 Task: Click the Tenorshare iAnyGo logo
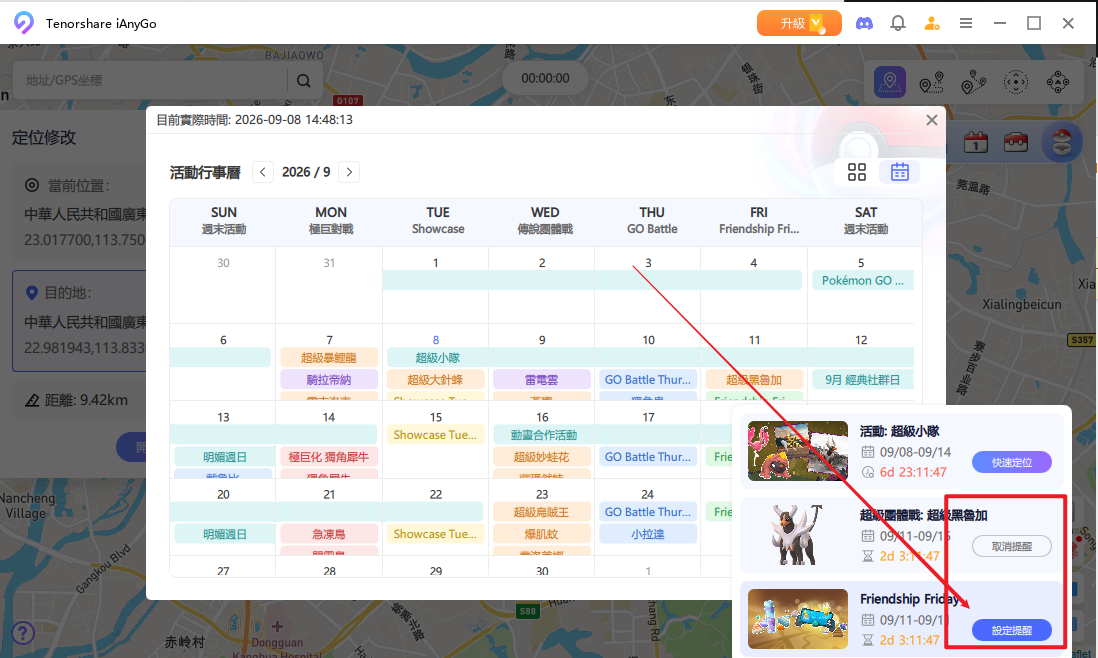pos(24,23)
